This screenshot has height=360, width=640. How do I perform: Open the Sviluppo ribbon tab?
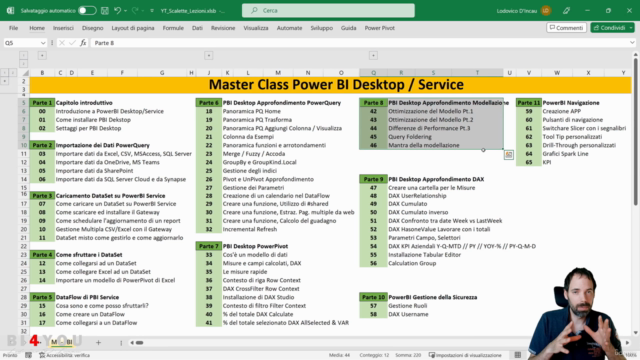click(322, 28)
